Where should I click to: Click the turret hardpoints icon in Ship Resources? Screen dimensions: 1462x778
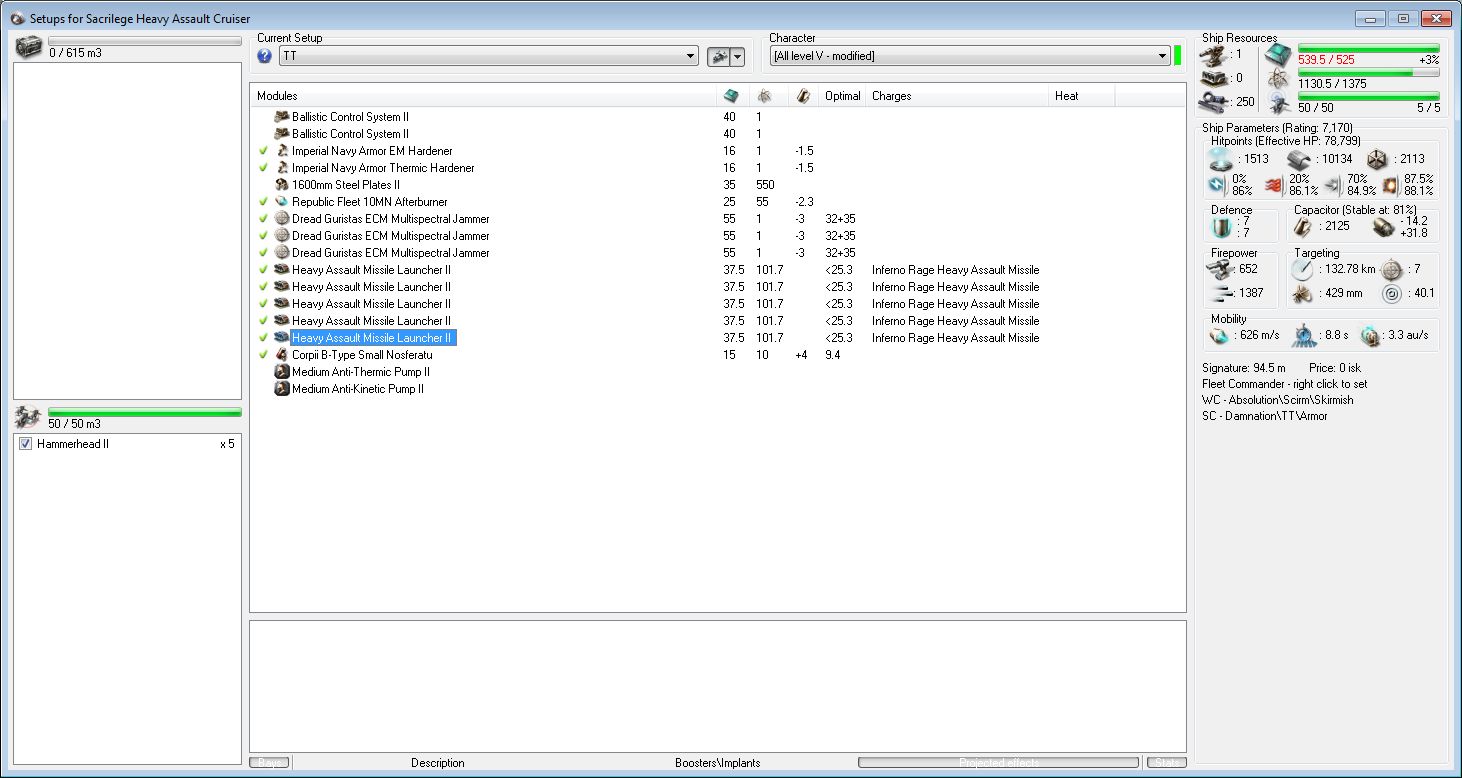pyautogui.click(x=1215, y=55)
